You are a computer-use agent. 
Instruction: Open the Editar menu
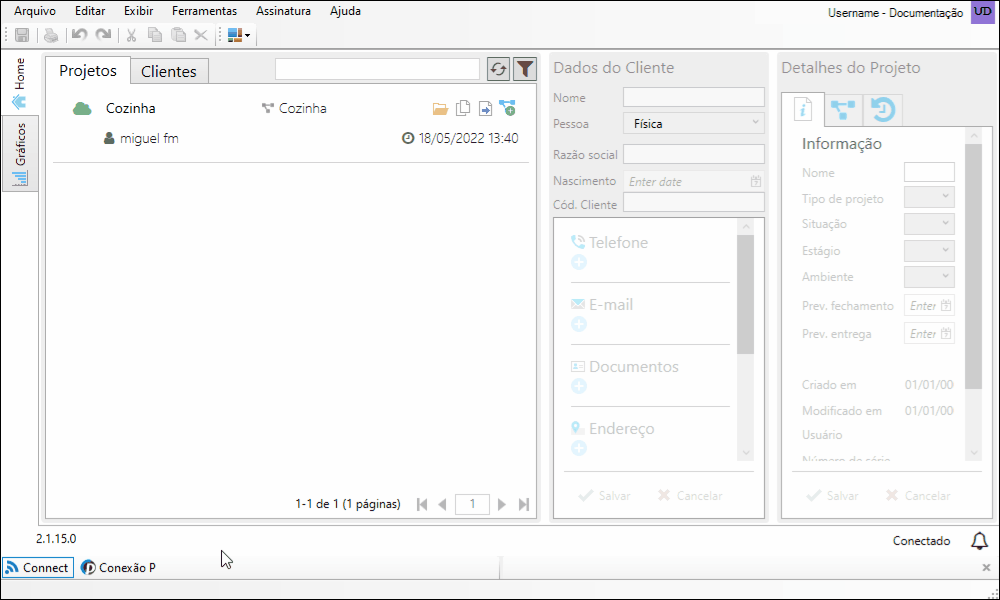pos(90,11)
